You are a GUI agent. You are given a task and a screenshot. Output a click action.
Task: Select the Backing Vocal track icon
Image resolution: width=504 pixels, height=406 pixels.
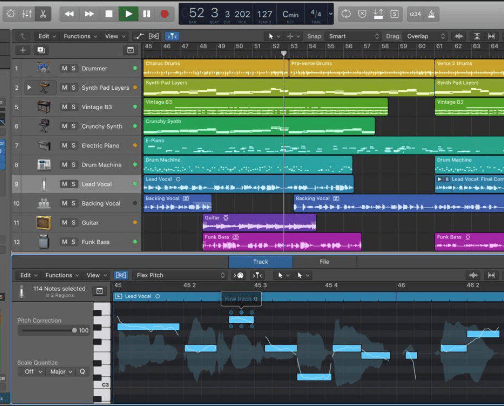(44, 203)
